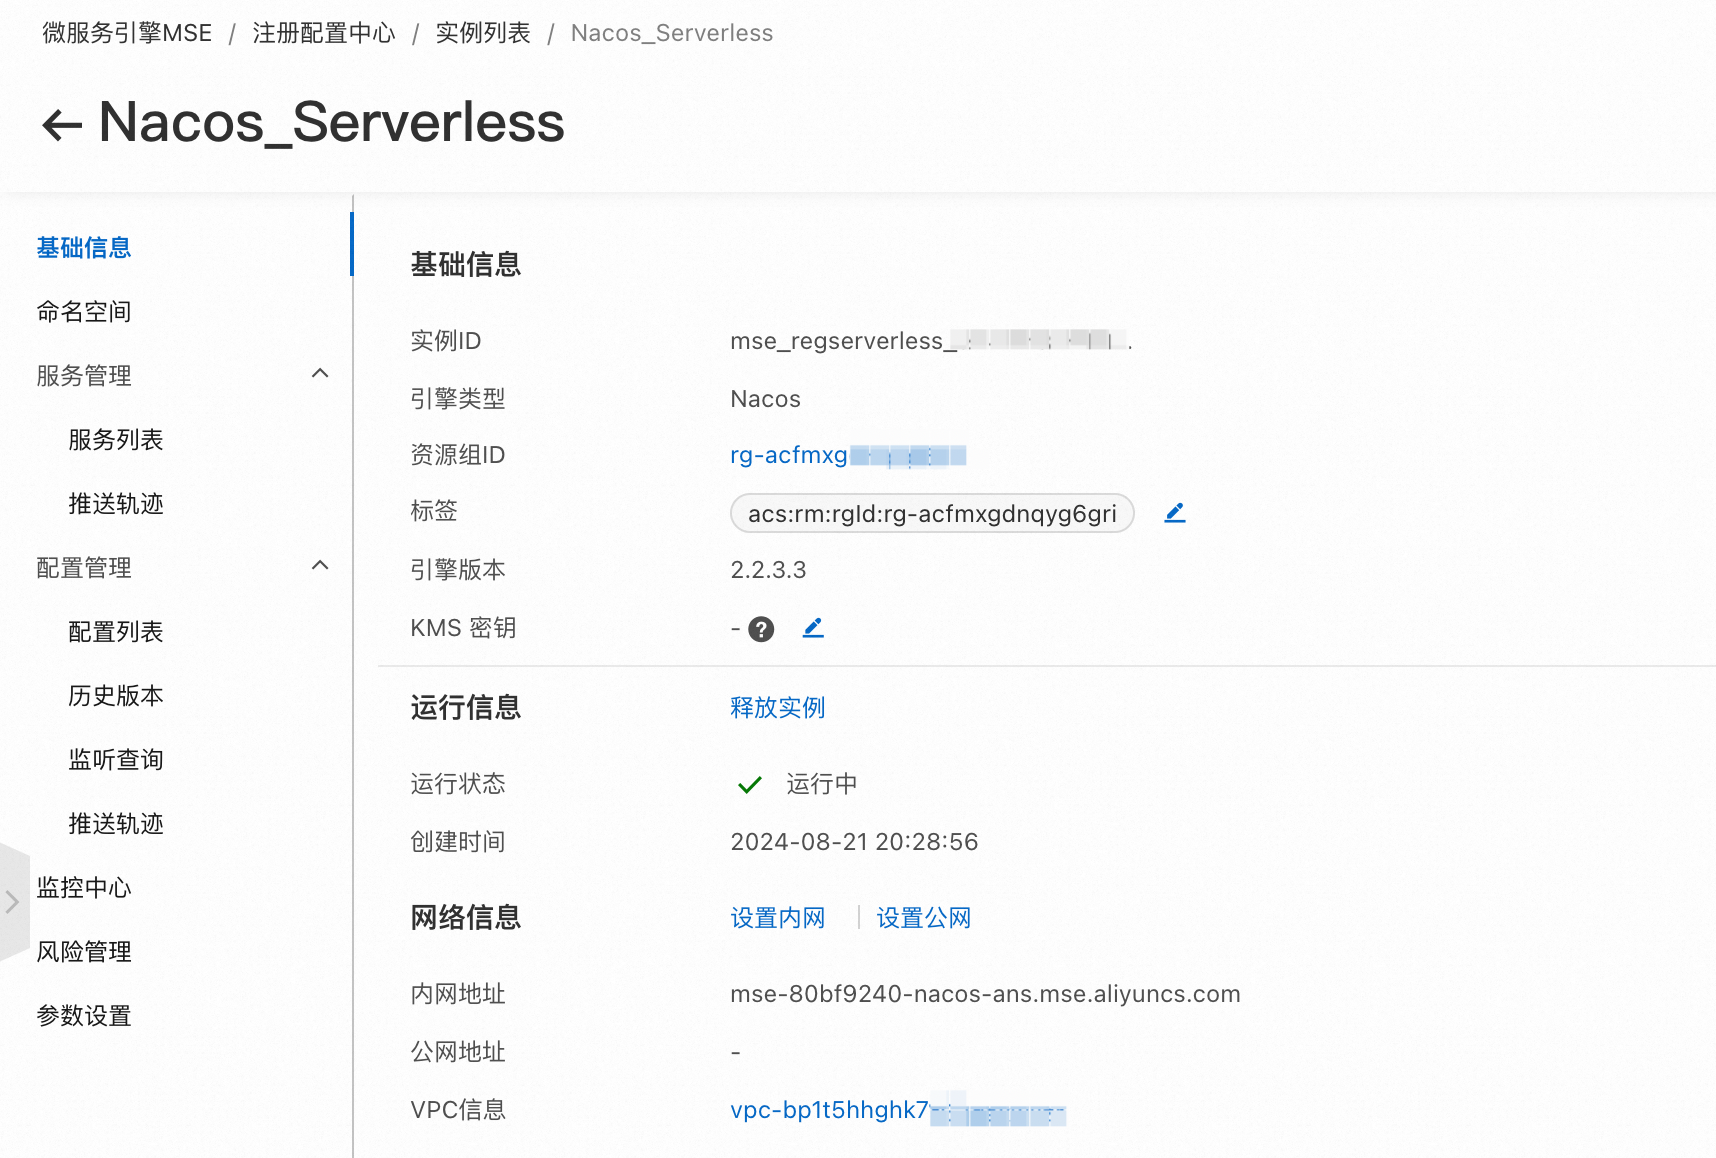The width and height of the screenshot is (1716, 1158).
Task: Open the KMS 密钥 help question mark
Action: click(761, 628)
